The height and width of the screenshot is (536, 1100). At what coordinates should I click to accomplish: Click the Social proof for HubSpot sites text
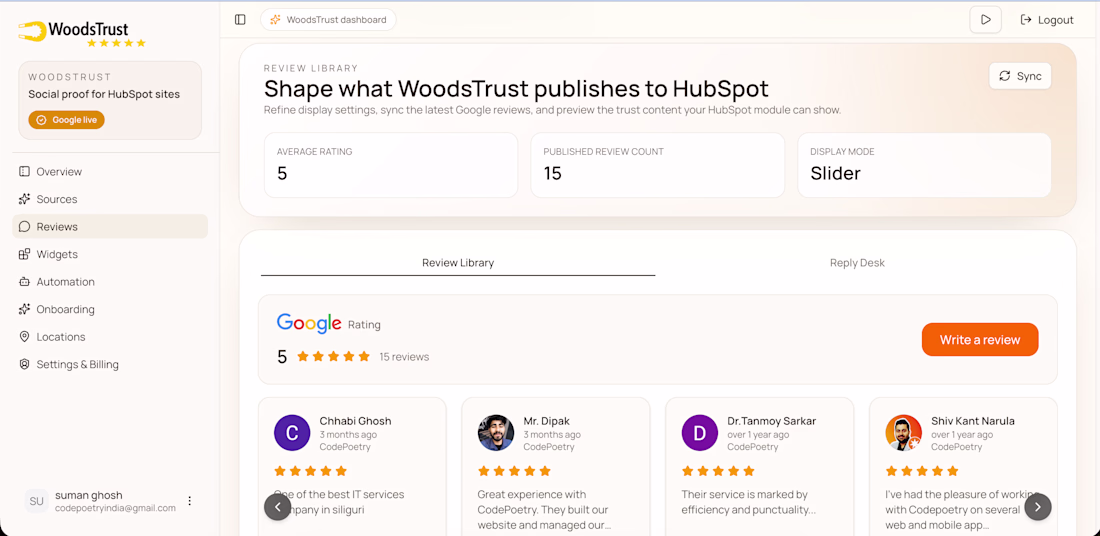(x=104, y=94)
